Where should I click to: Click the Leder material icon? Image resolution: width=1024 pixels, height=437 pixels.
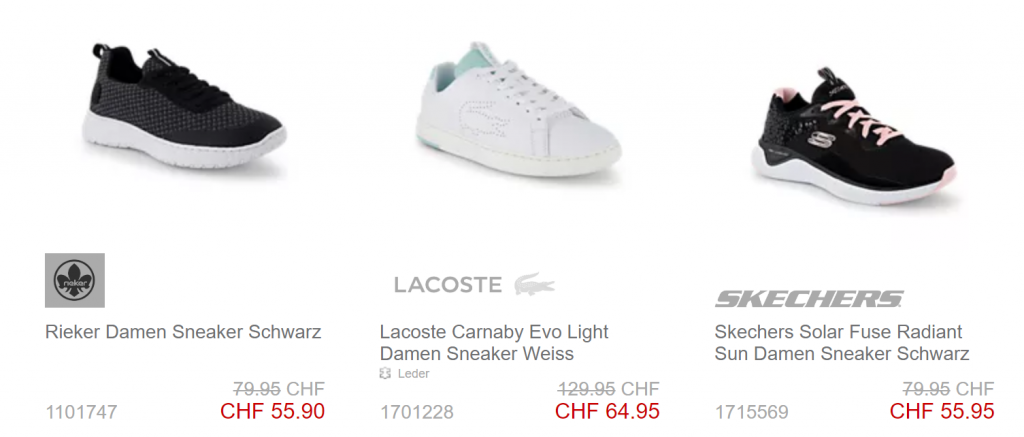(385, 374)
